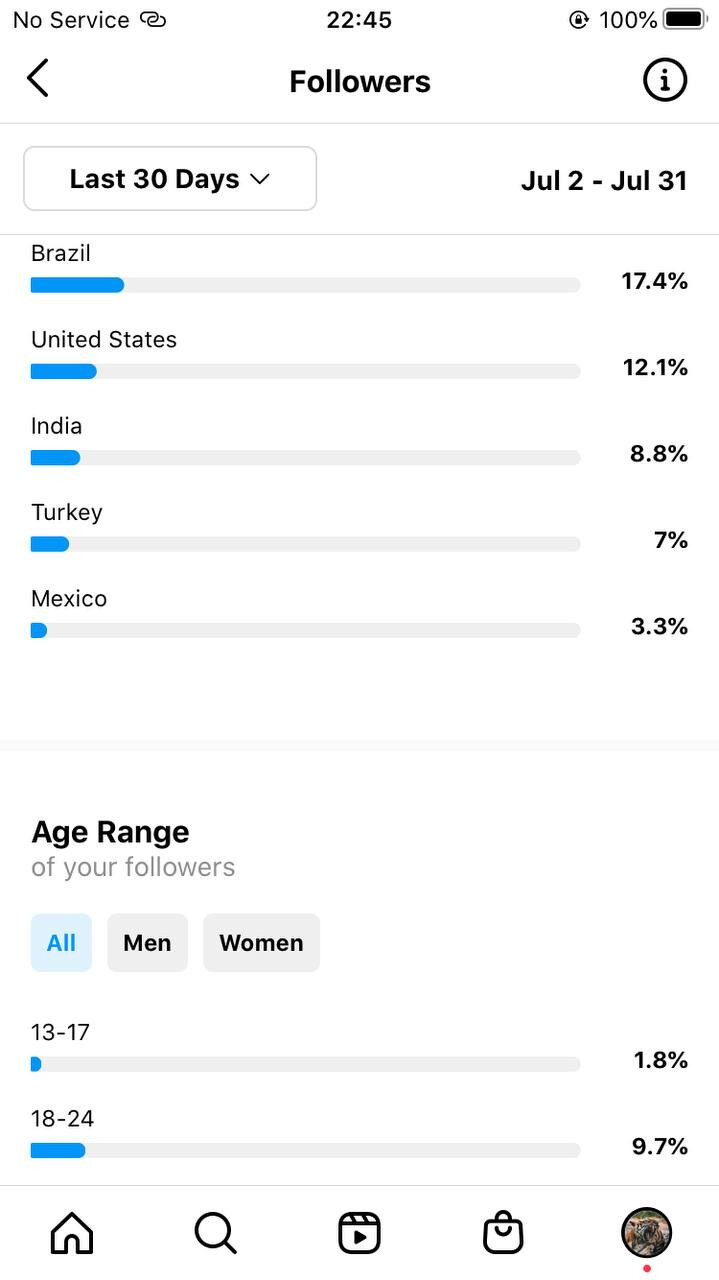Select the Men age filter

point(147,942)
